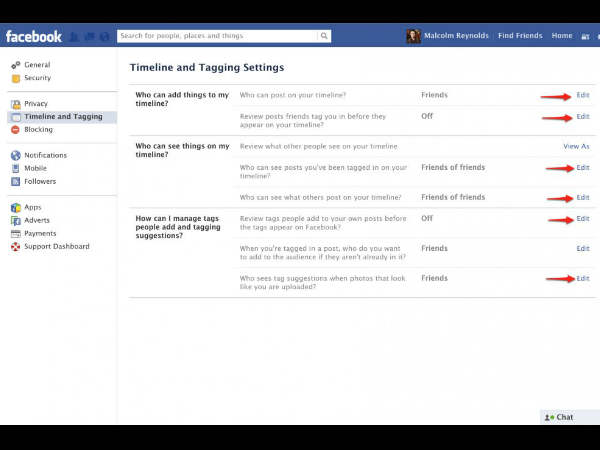Click 'Who can see what others post on your timeline?'
The height and width of the screenshot is (450, 600).
click(x=320, y=197)
